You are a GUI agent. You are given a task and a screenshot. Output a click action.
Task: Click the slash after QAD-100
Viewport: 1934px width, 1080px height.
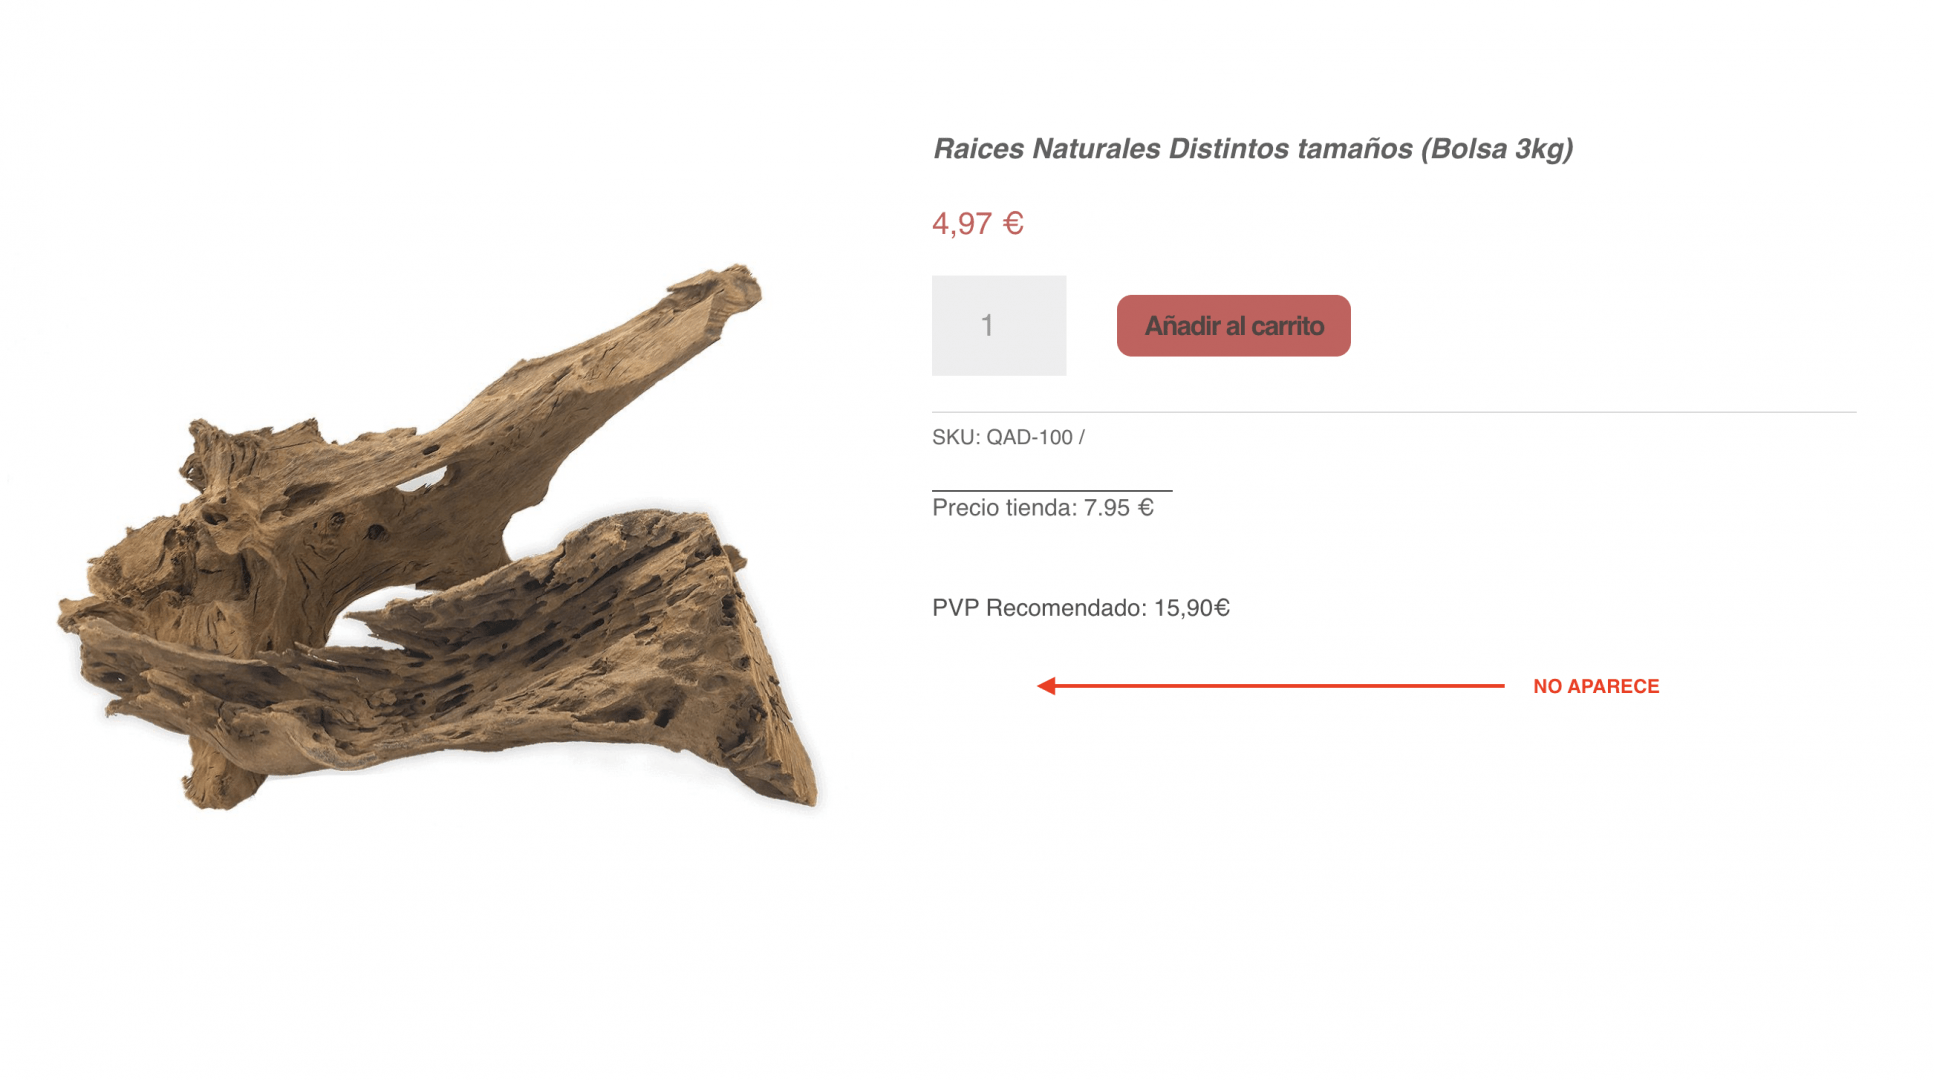[1082, 437]
